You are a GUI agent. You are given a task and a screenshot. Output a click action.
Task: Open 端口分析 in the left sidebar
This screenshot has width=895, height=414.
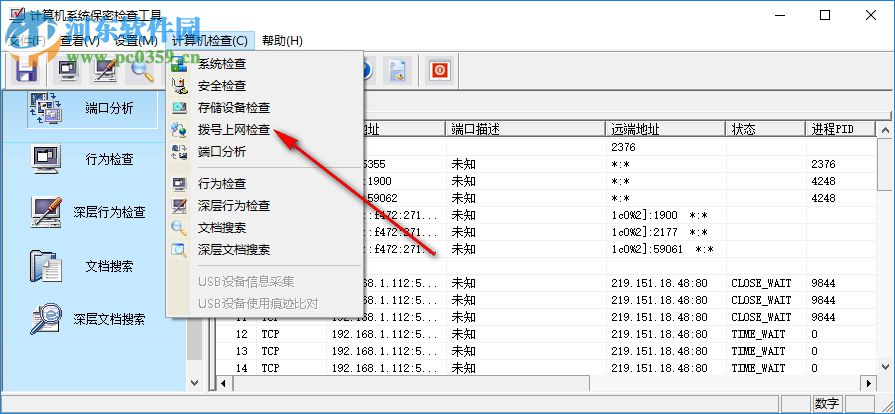point(92,108)
